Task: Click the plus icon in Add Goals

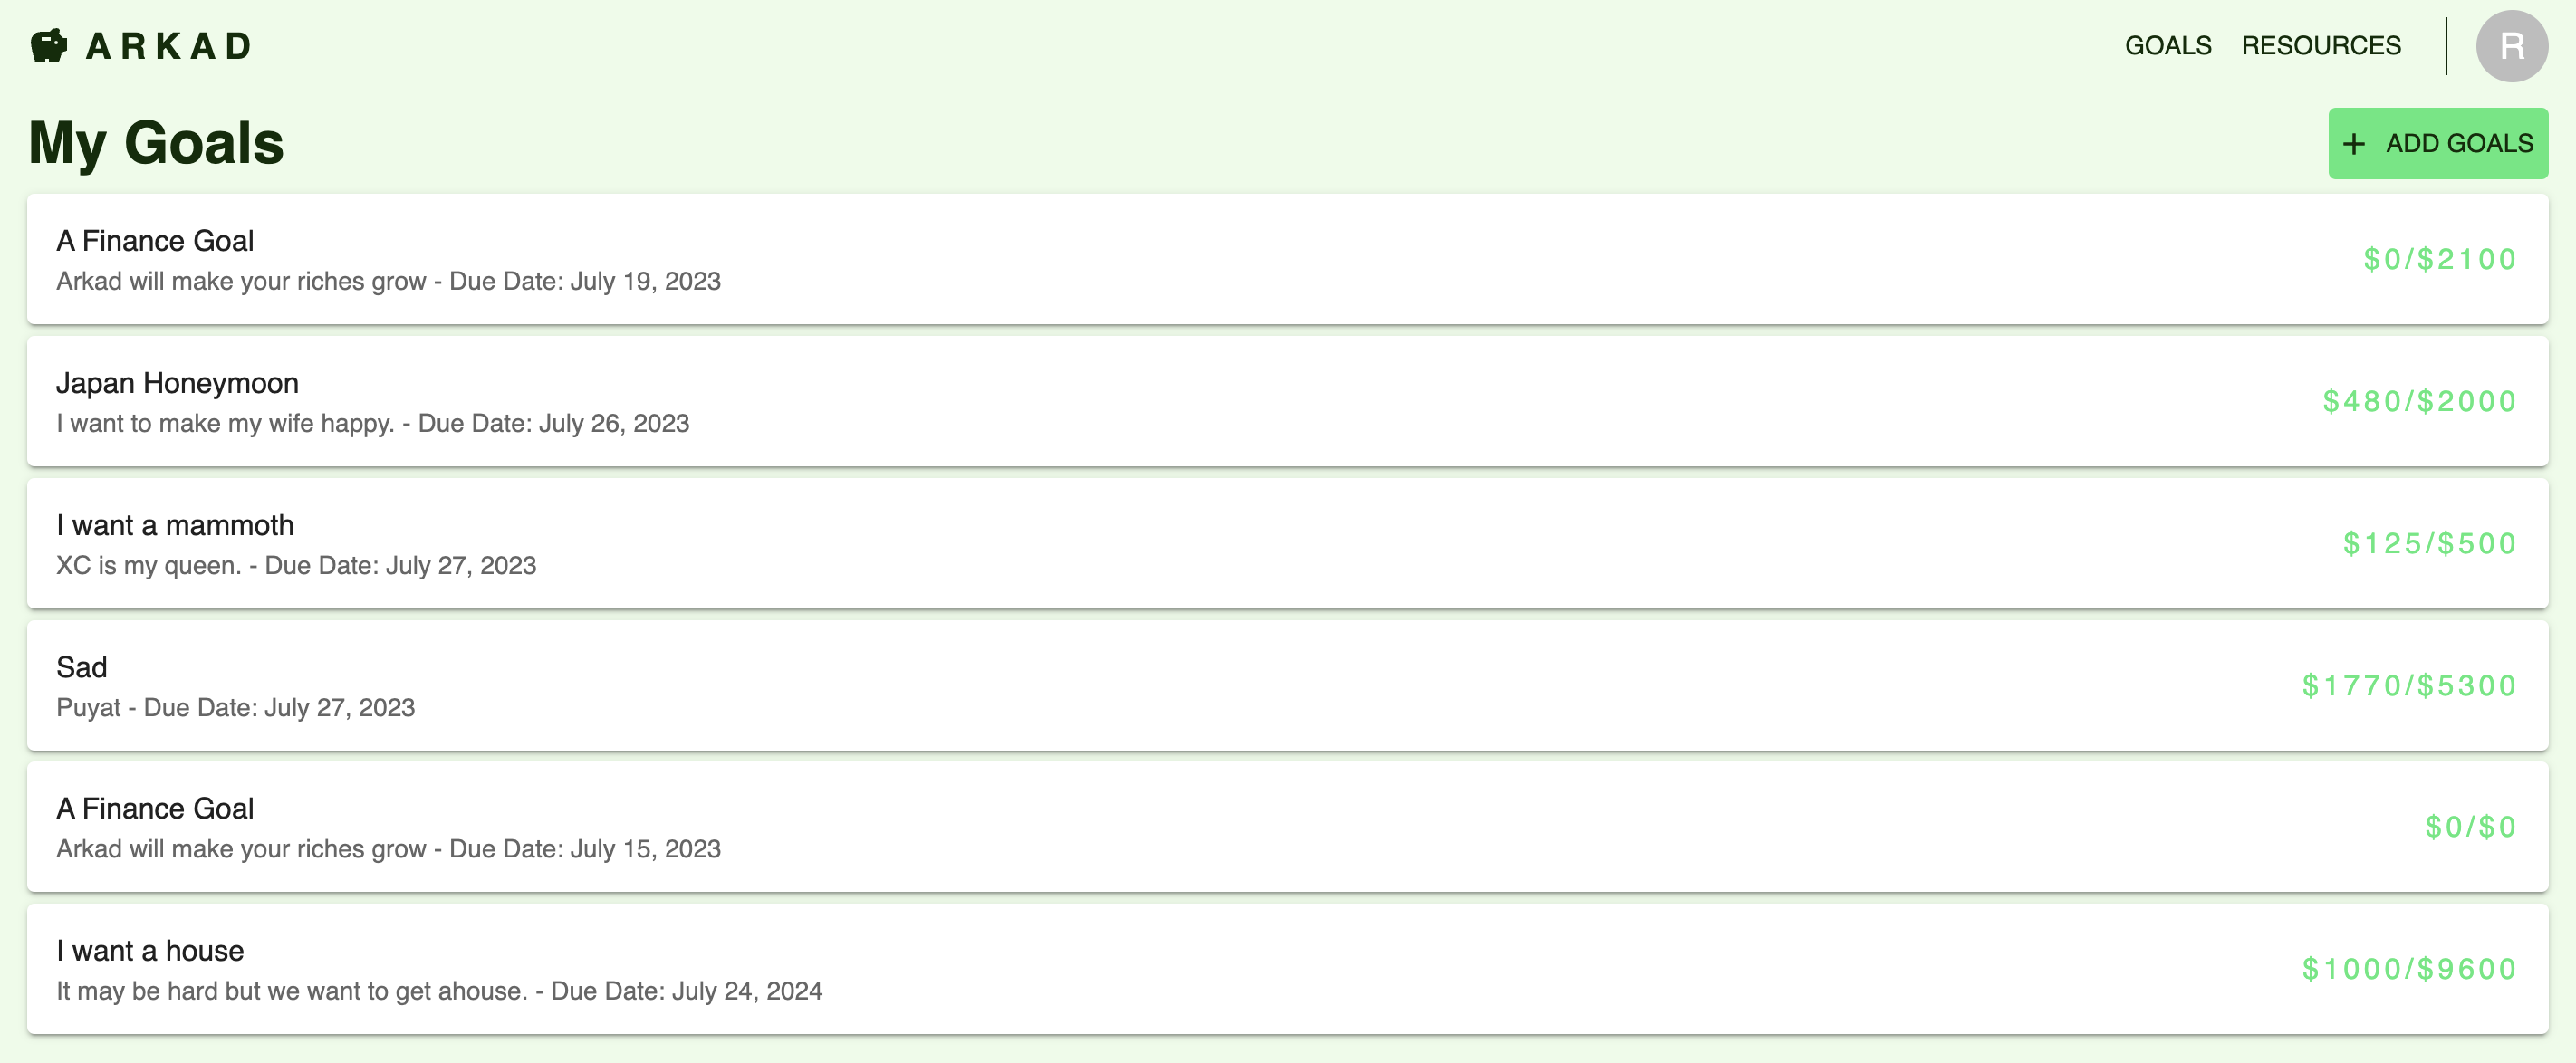Action: (x=2354, y=144)
